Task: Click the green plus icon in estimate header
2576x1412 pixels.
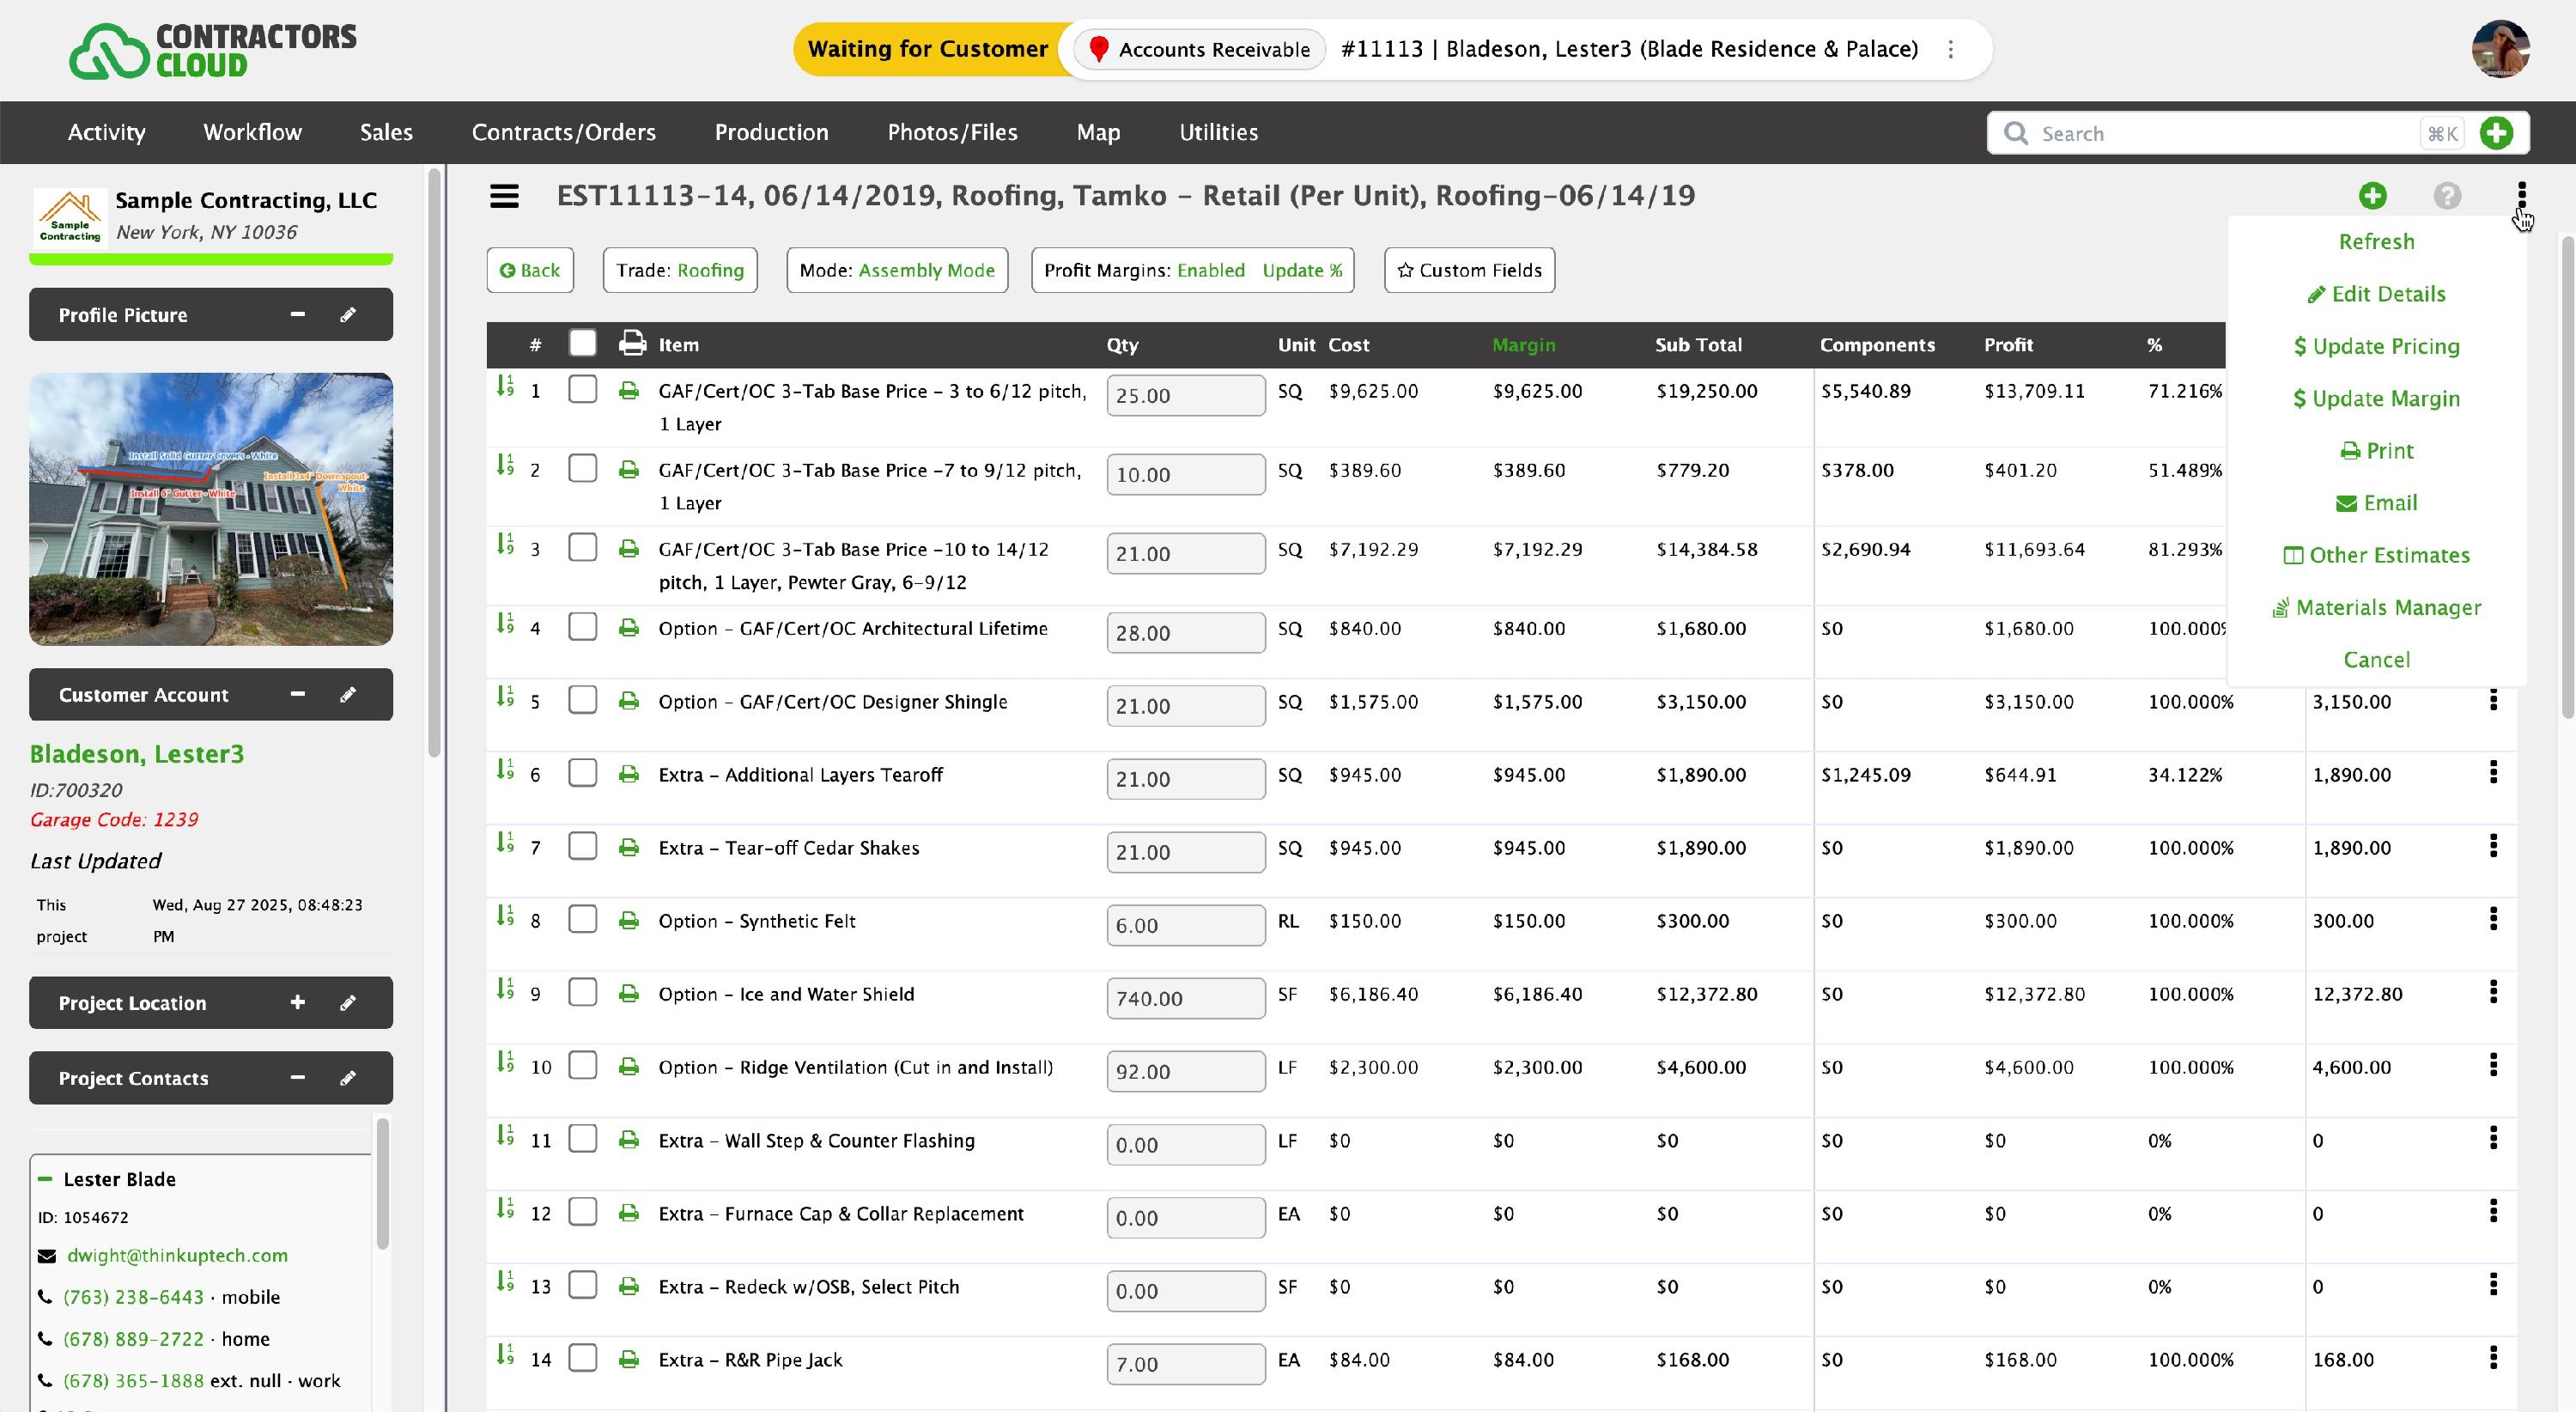Action: tap(2372, 196)
